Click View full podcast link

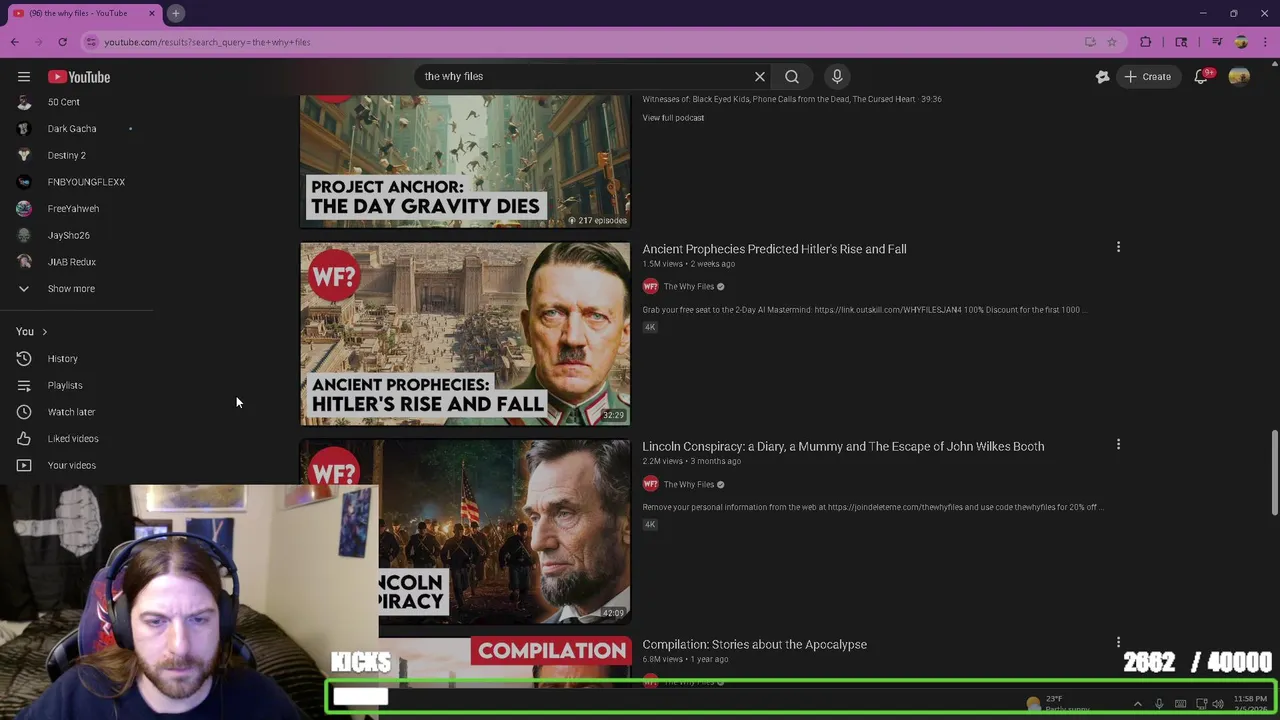coord(673,118)
